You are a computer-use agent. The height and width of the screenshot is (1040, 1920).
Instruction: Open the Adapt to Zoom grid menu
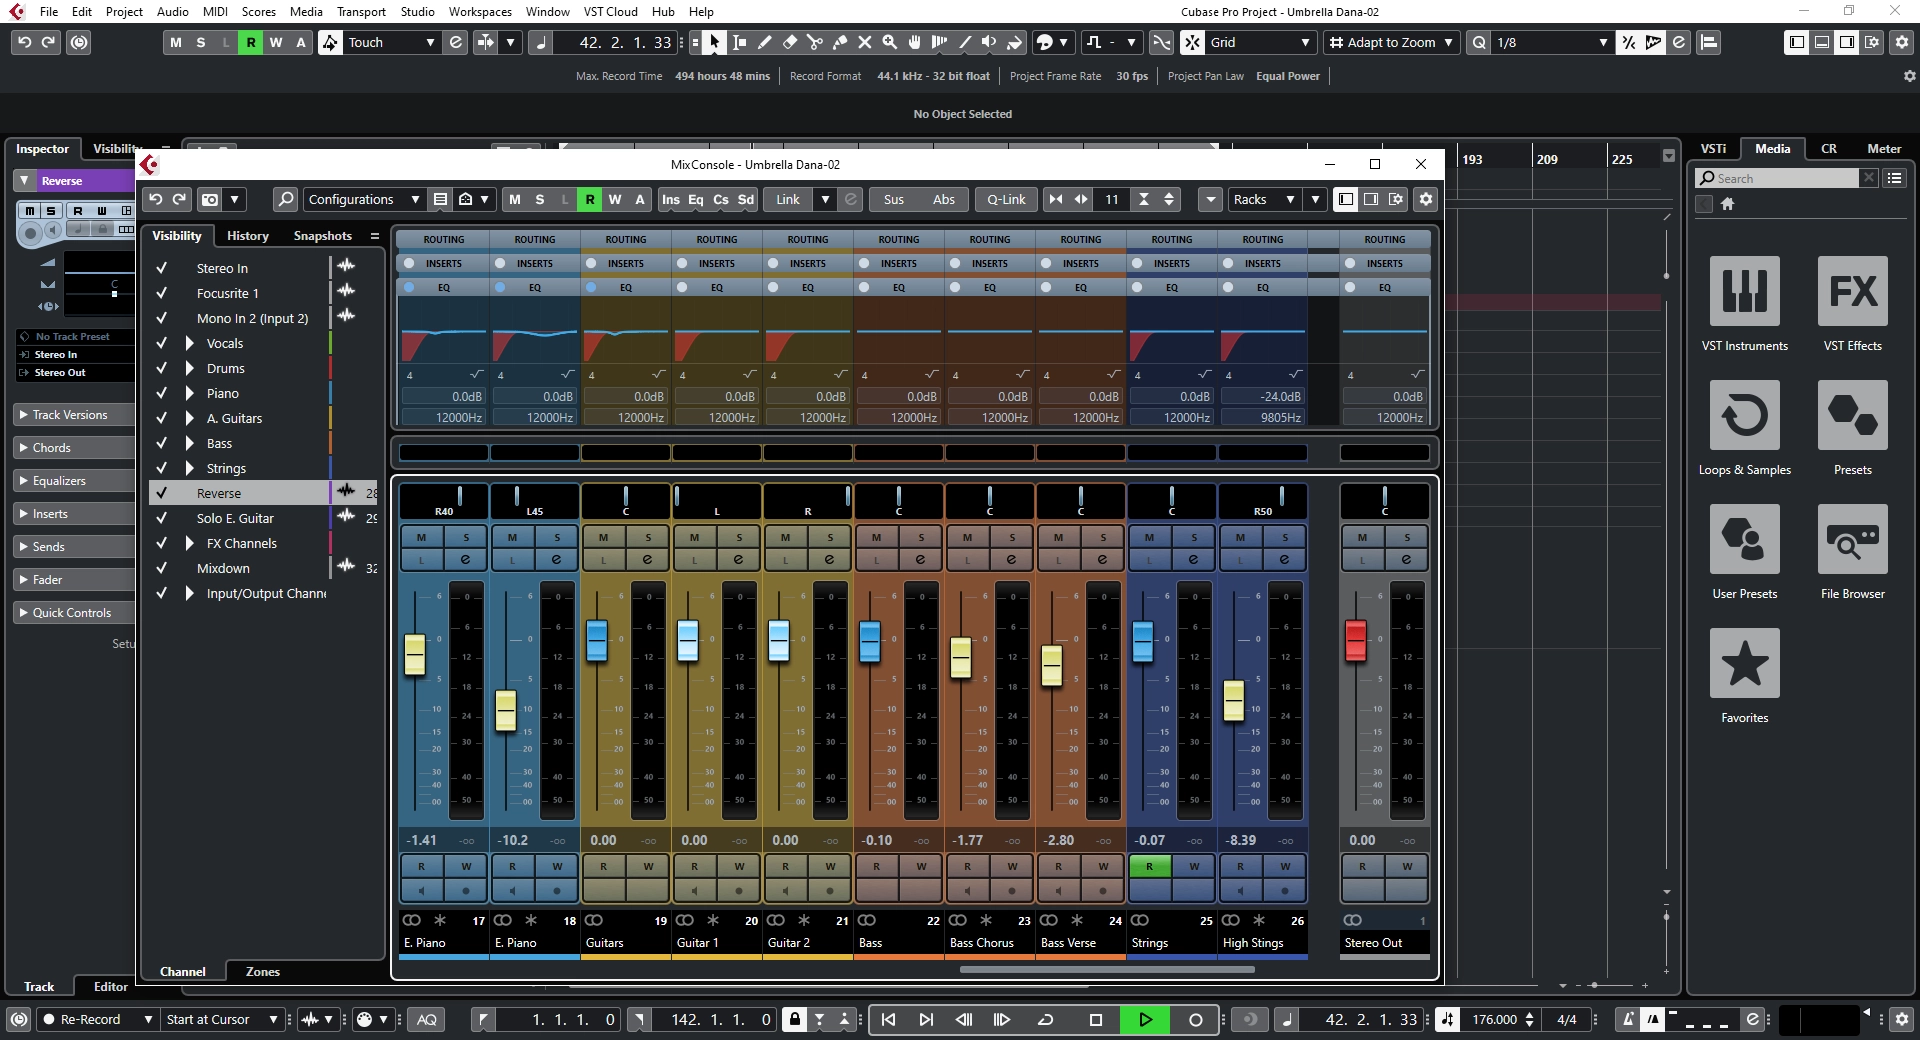[1391, 42]
